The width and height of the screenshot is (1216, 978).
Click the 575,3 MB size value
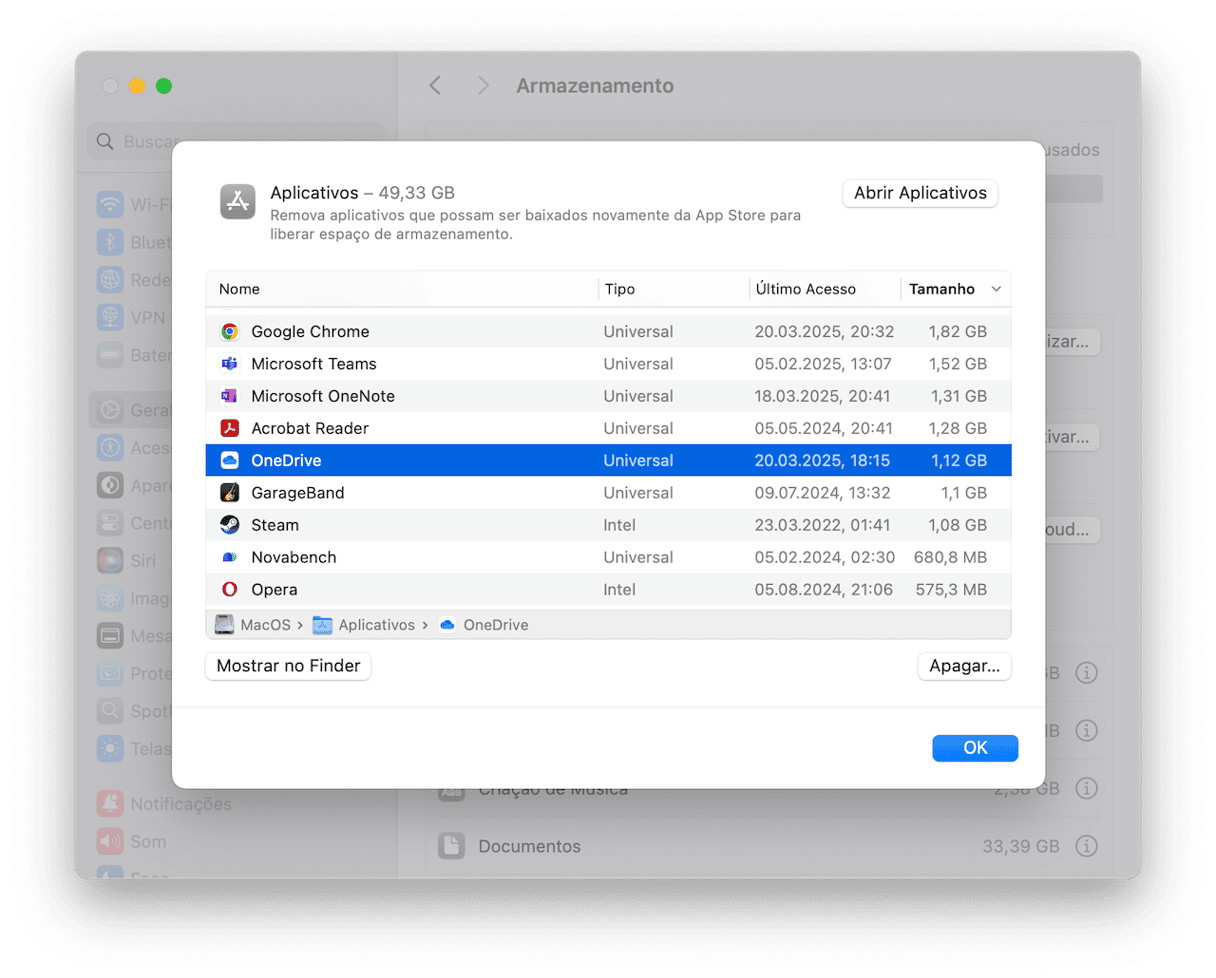(x=951, y=590)
